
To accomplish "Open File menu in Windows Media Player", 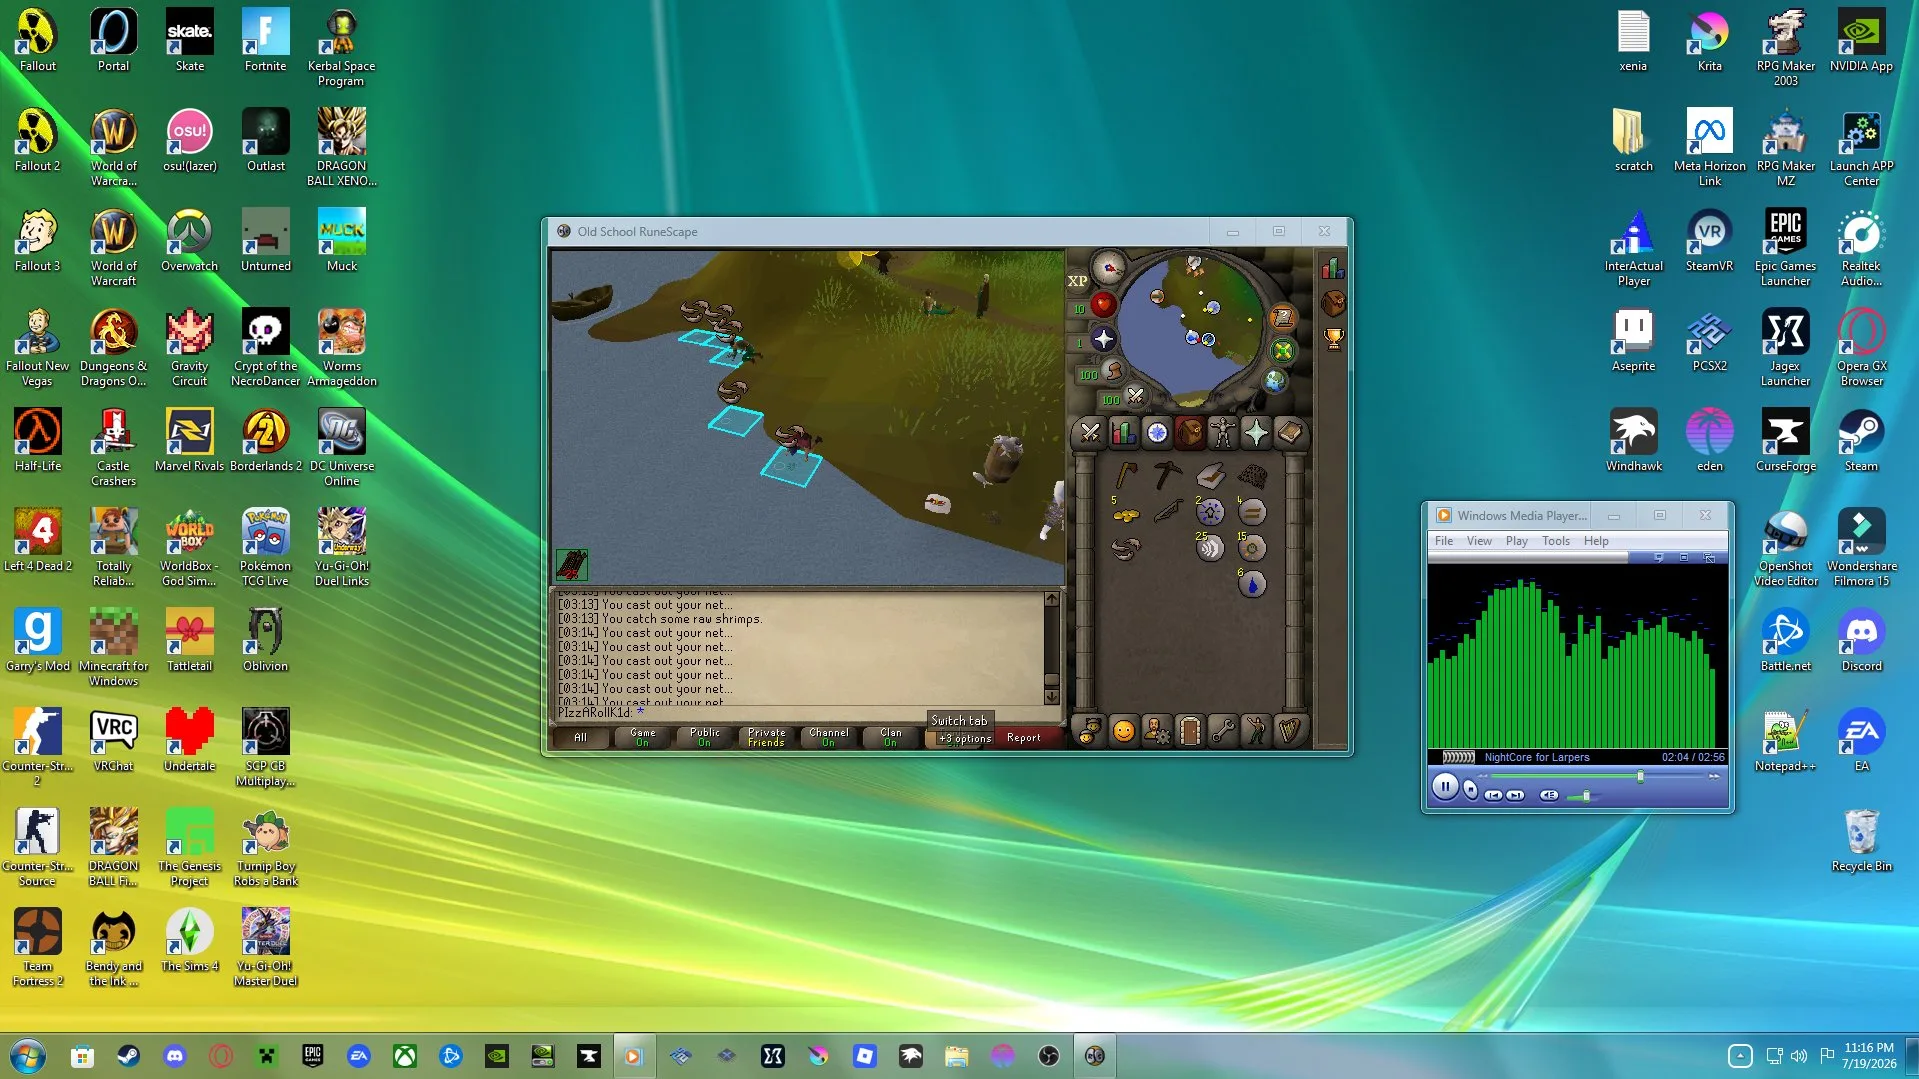I will click(1444, 541).
